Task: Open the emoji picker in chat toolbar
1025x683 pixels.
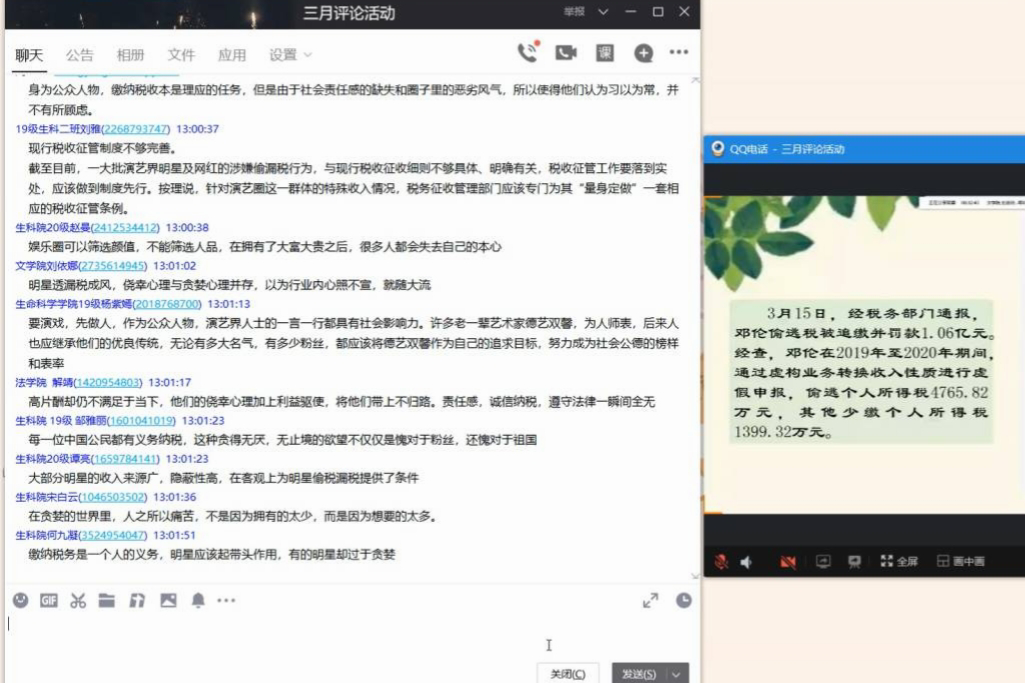Action: coord(20,600)
